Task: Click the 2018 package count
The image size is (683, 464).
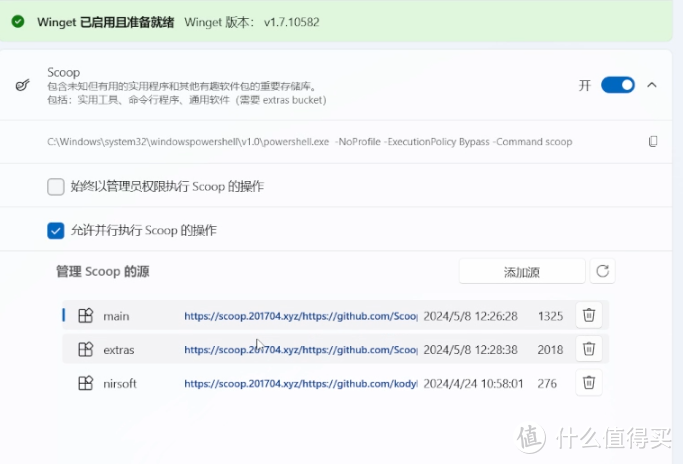Action: click(550, 350)
